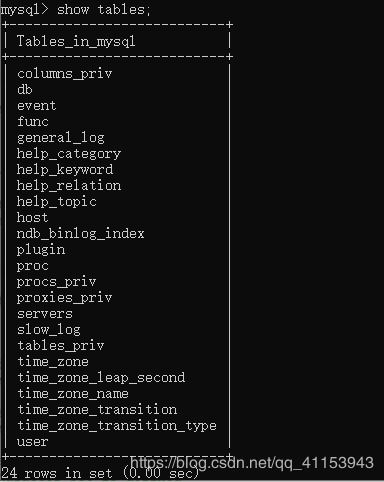Viewport: 384px width, 482px height.
Task: Click ndb_binlog_index in the list
Action: click(x=81, y=234)
